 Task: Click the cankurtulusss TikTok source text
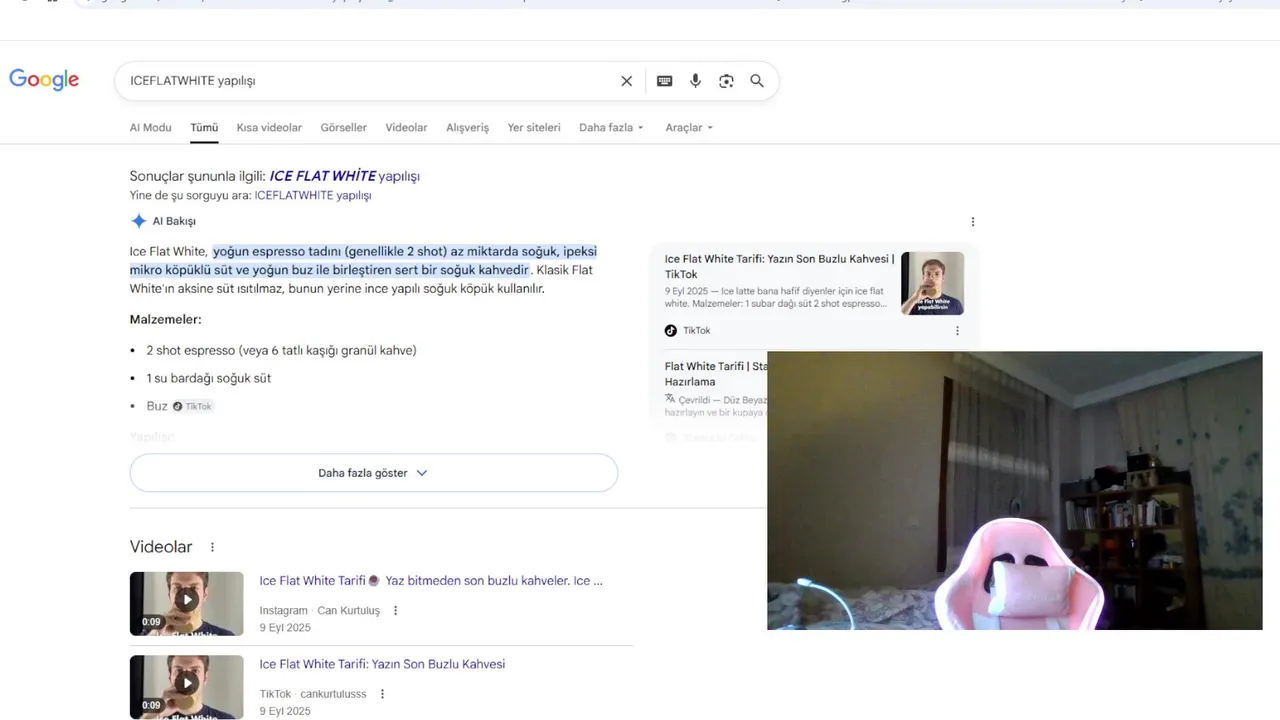[333, 694]
